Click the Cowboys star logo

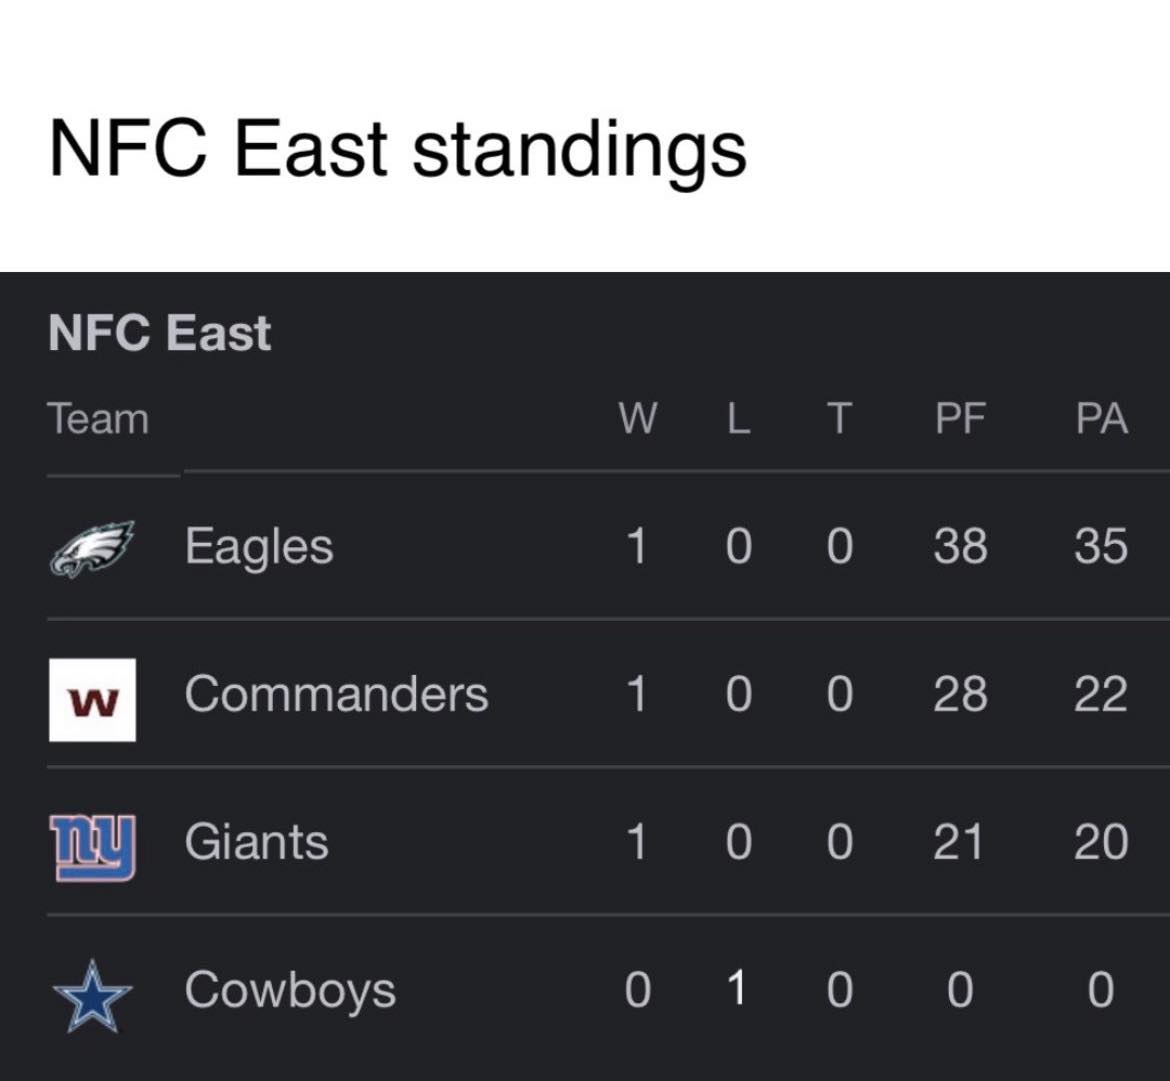(93, 996)
